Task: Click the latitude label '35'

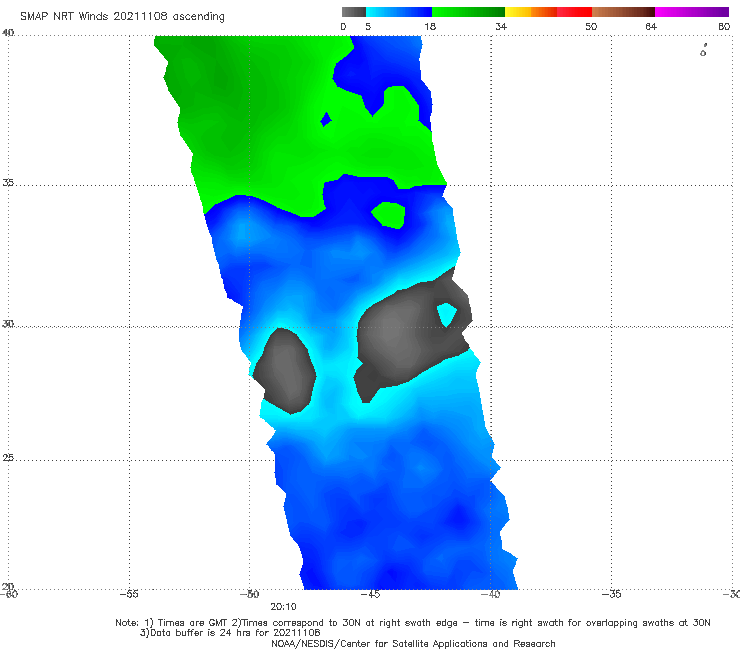Action: [x=8, y=183]
